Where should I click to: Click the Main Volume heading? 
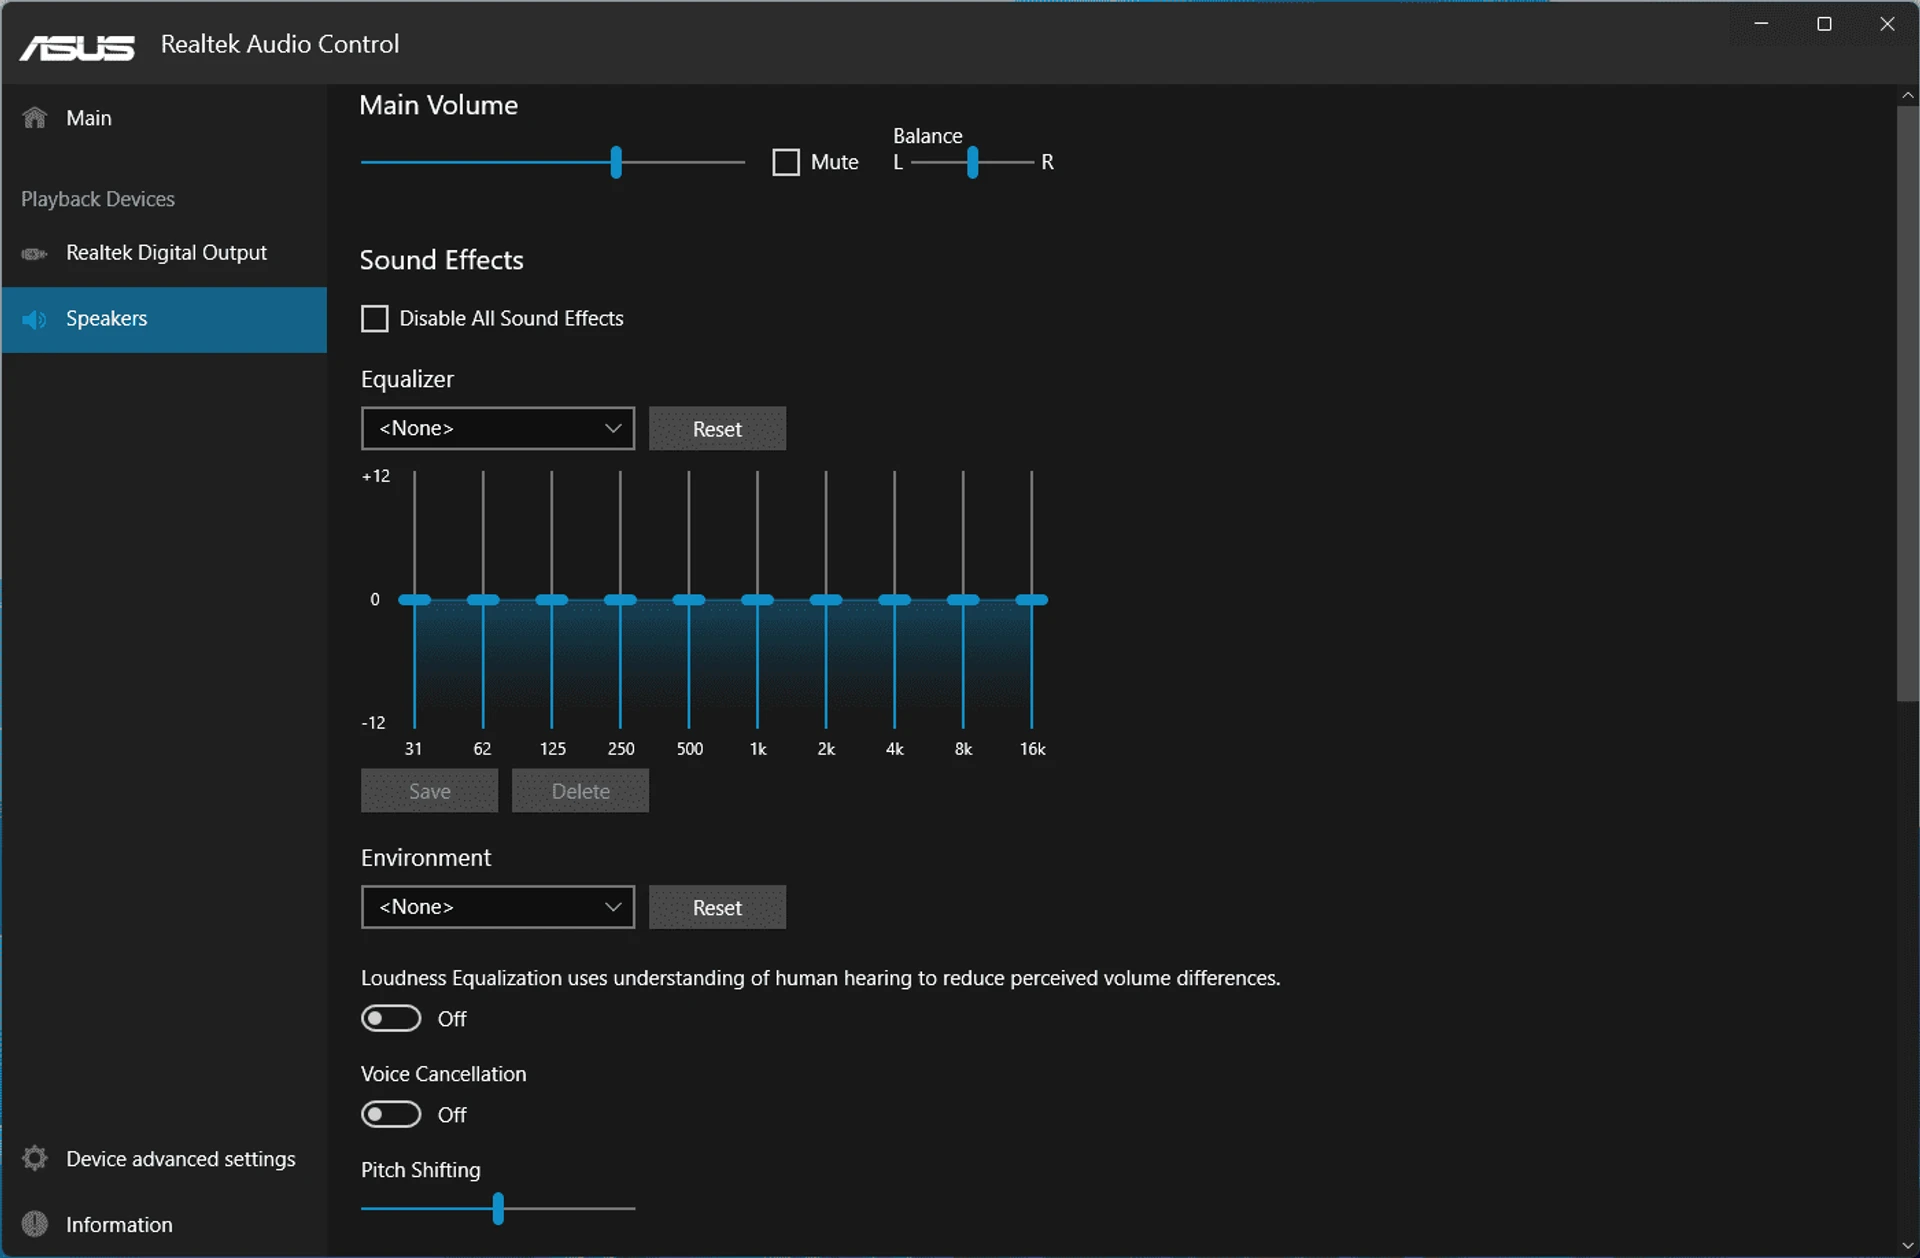[x=438, y=105]
